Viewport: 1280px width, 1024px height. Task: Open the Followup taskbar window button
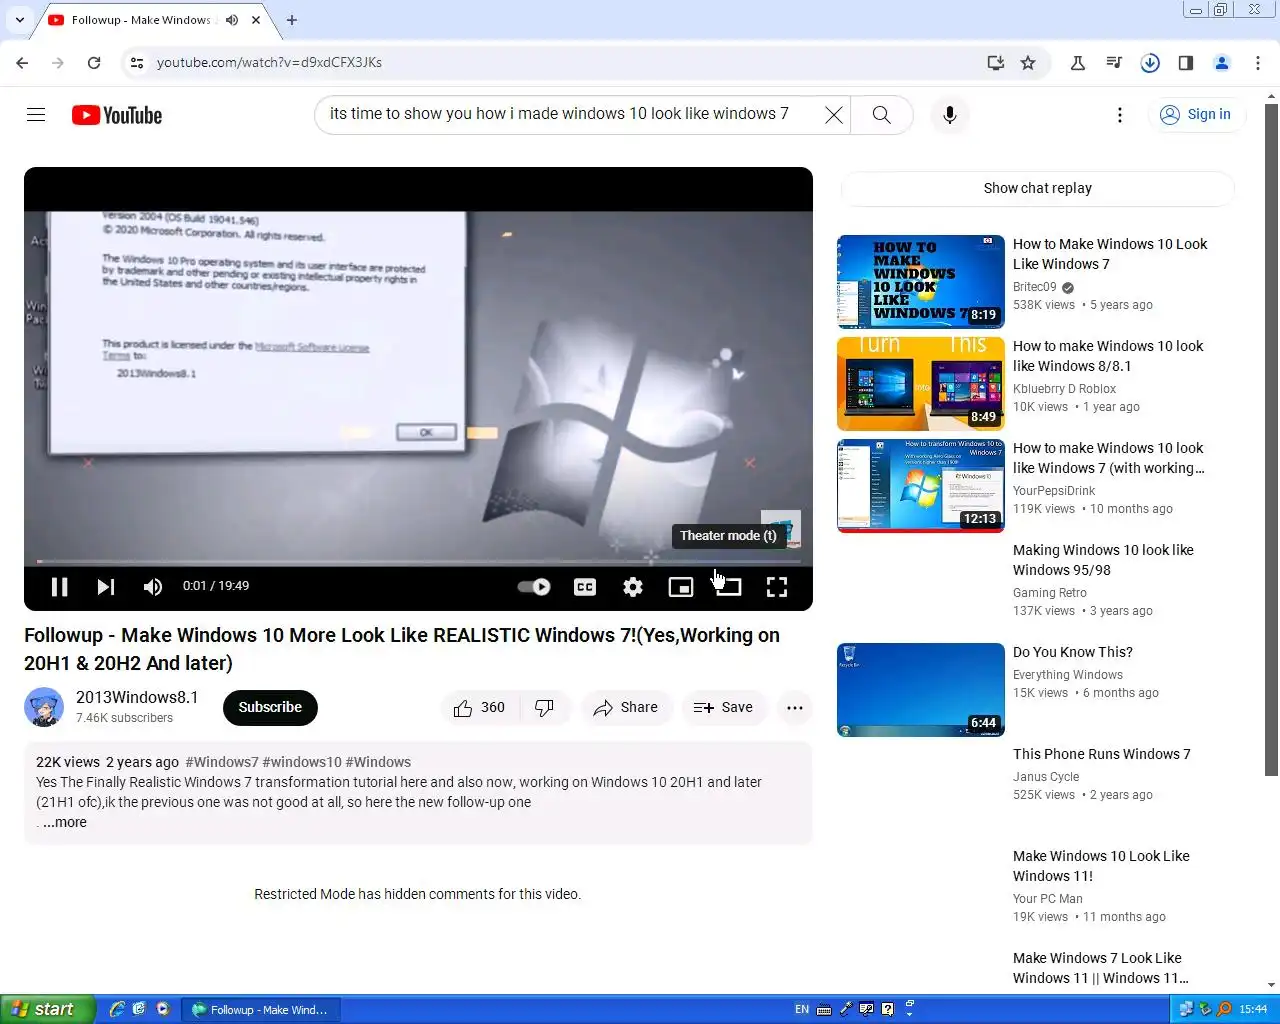[261, 1009]
